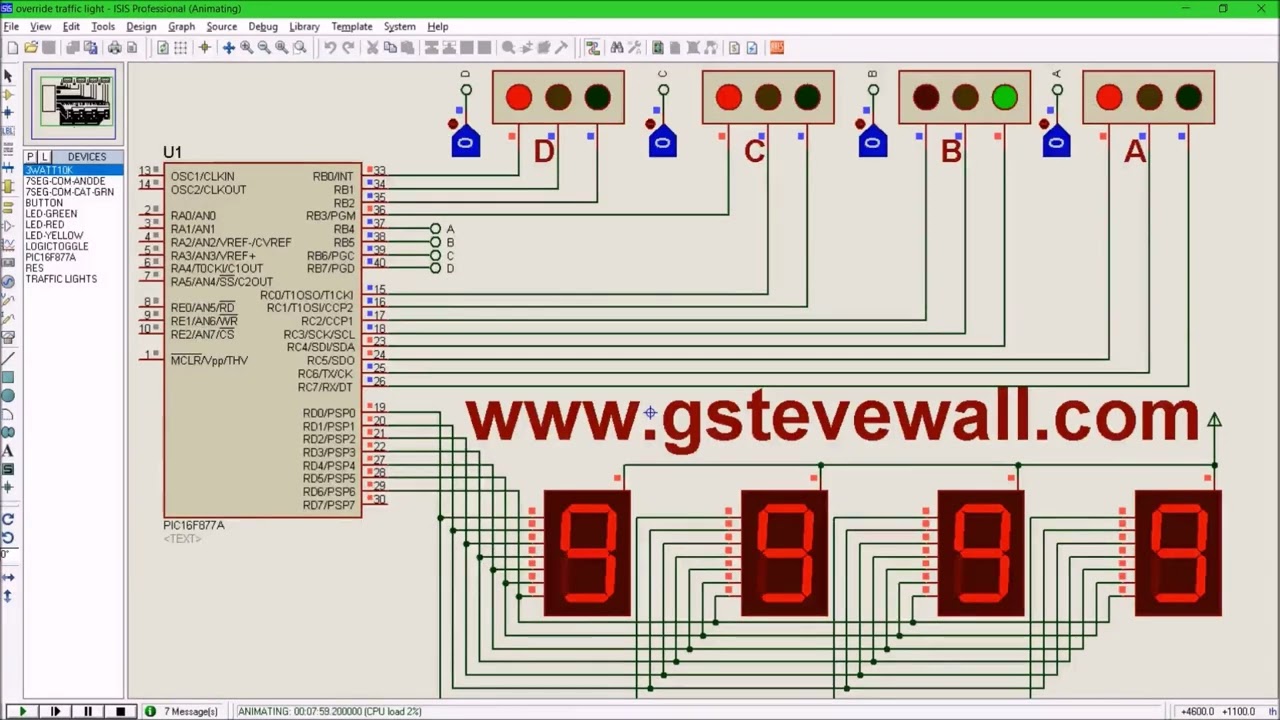Click the L library button

[x=44, y=157]
